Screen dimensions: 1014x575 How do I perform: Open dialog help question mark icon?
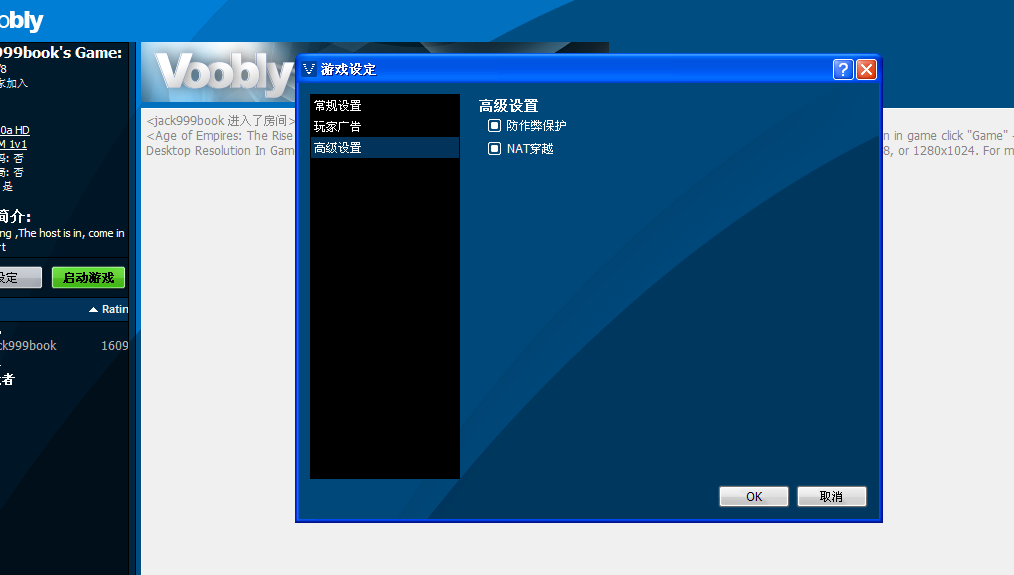point(843,69)
